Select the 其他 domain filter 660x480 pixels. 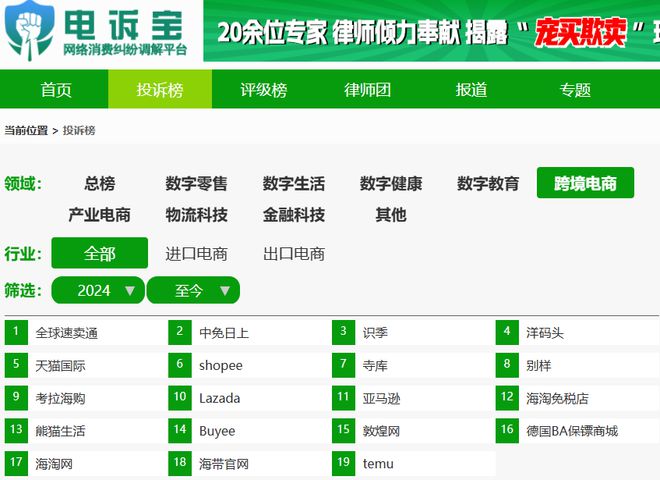click(x=391, y=215)
